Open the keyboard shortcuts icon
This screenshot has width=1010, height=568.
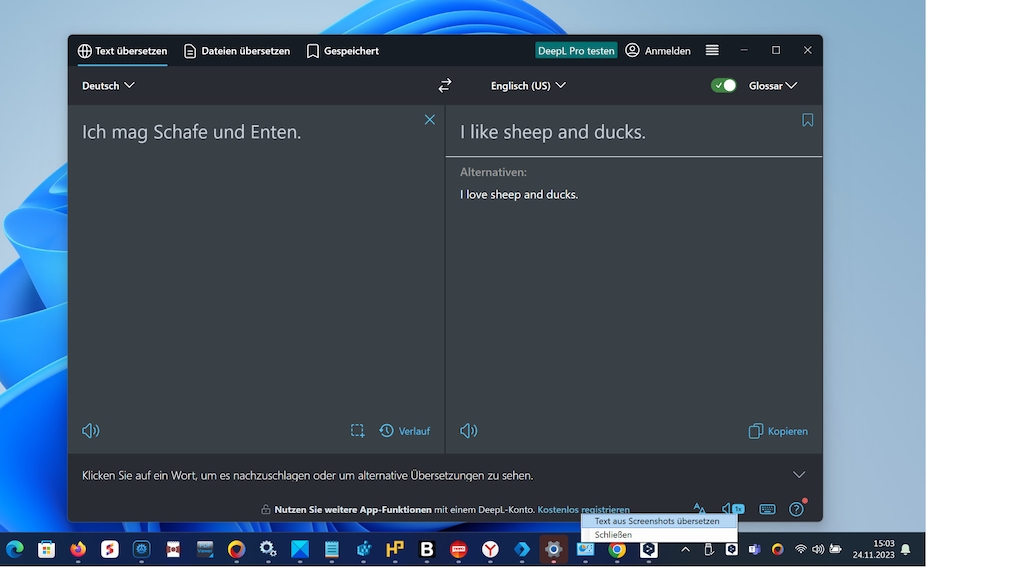(x=767, y=509)
